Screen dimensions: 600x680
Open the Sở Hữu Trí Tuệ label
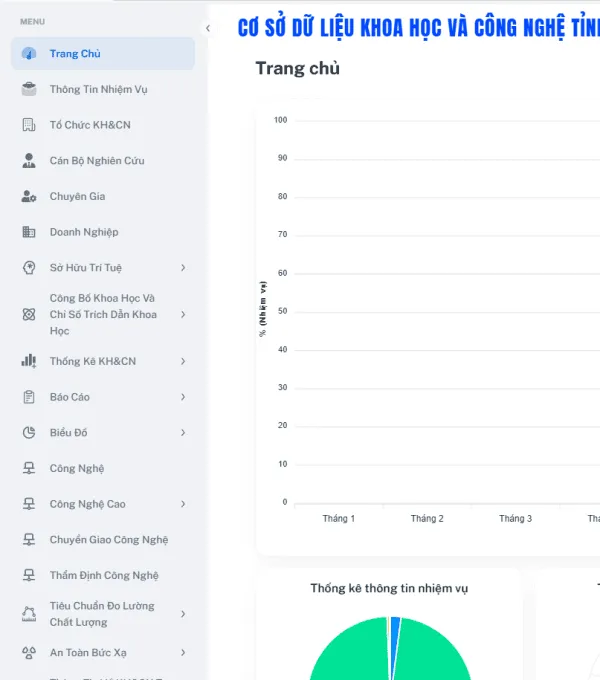[86, 268]
